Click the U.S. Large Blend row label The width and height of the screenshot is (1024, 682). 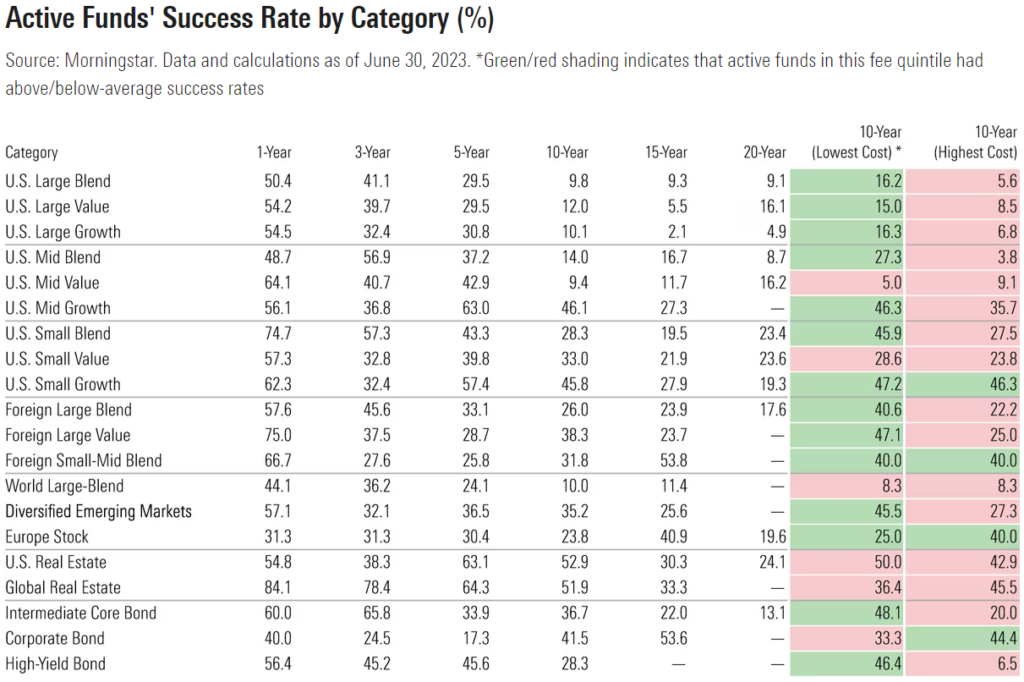click(x=58, y=181)
